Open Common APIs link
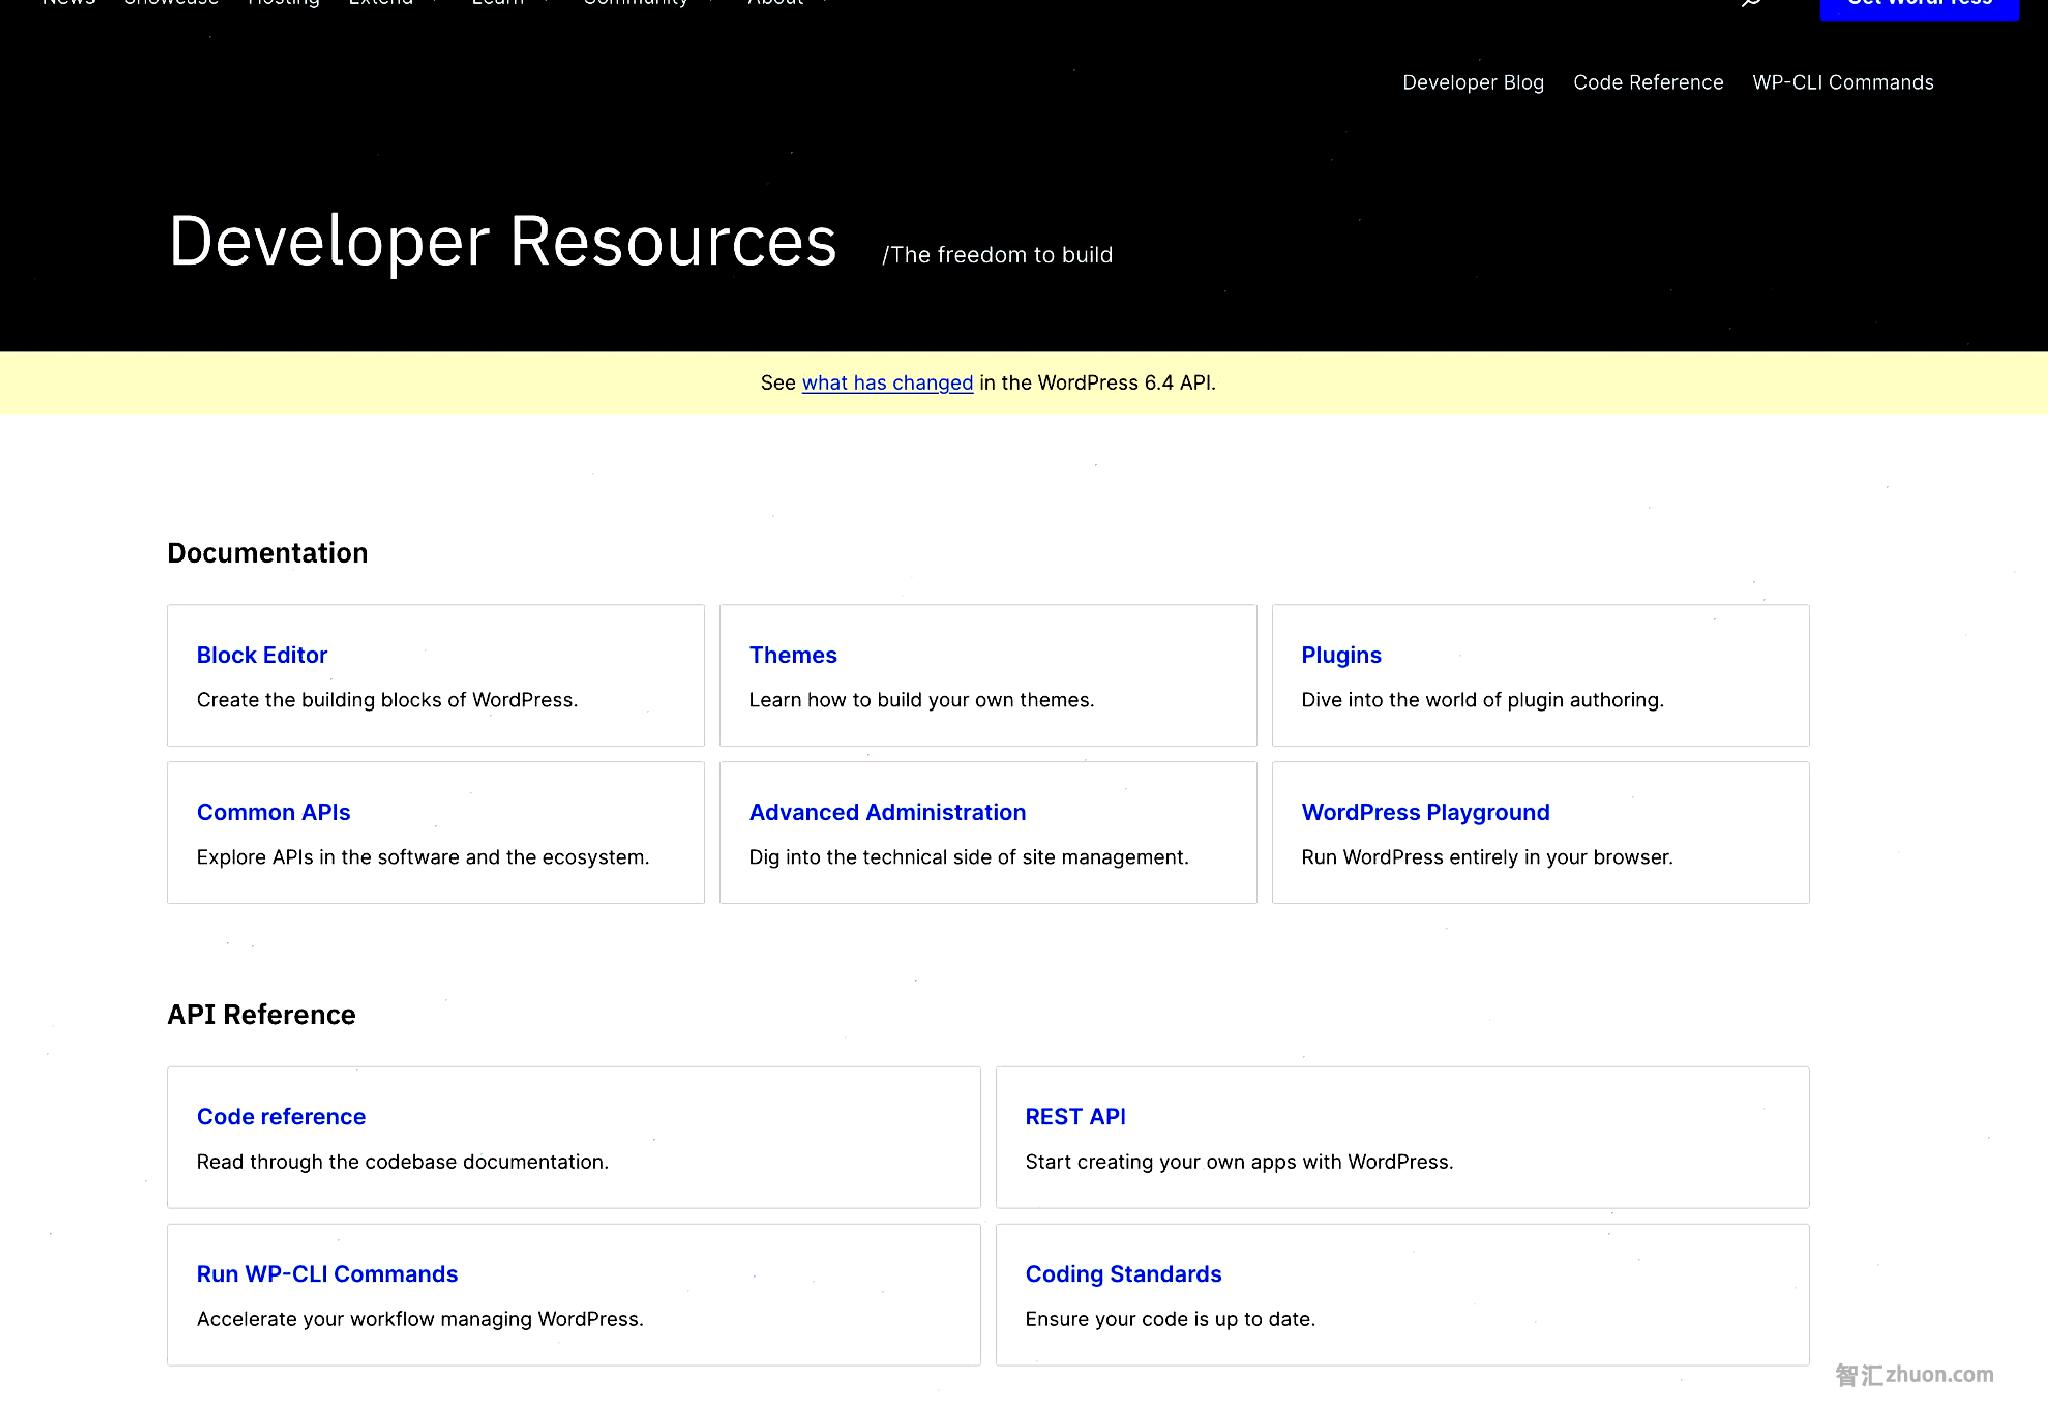 pyautogui.click(x=273, y=812)
